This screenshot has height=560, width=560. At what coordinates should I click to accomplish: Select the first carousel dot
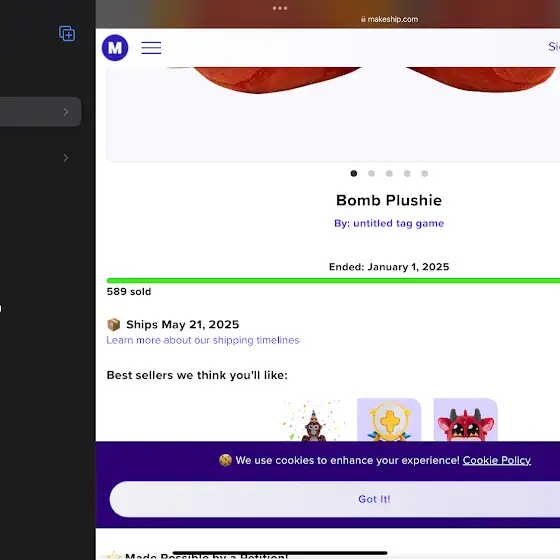click(x=354, y=174)
